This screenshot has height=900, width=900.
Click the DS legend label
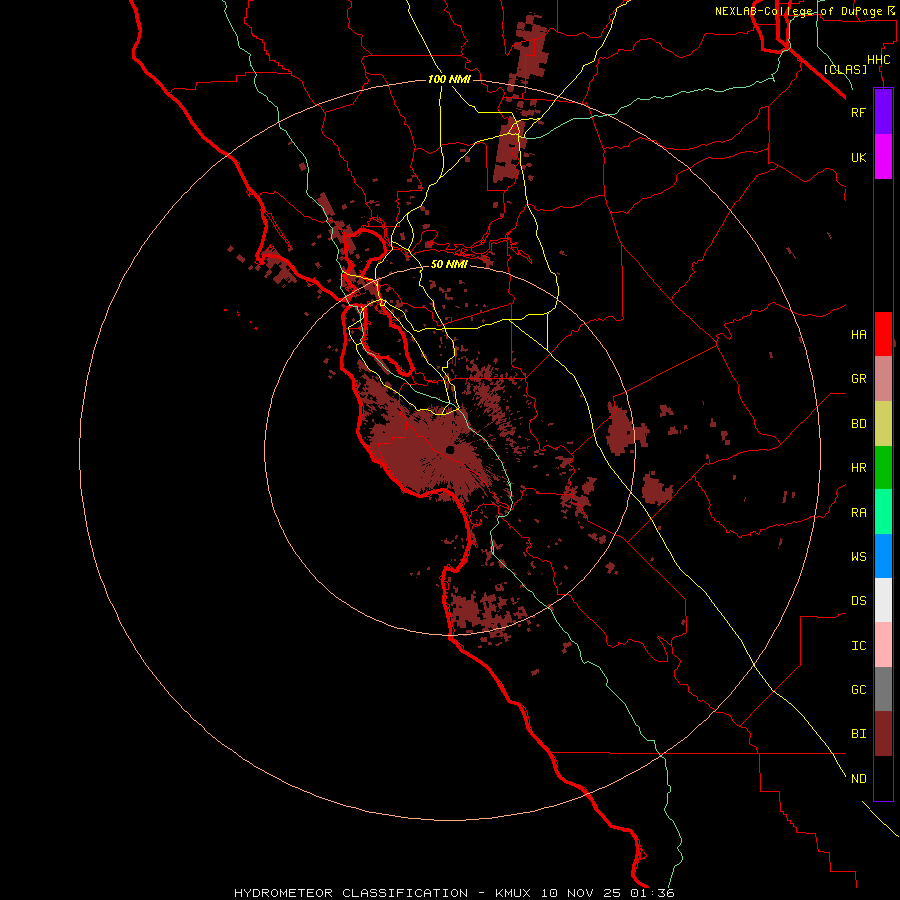(x=858, y=601)
